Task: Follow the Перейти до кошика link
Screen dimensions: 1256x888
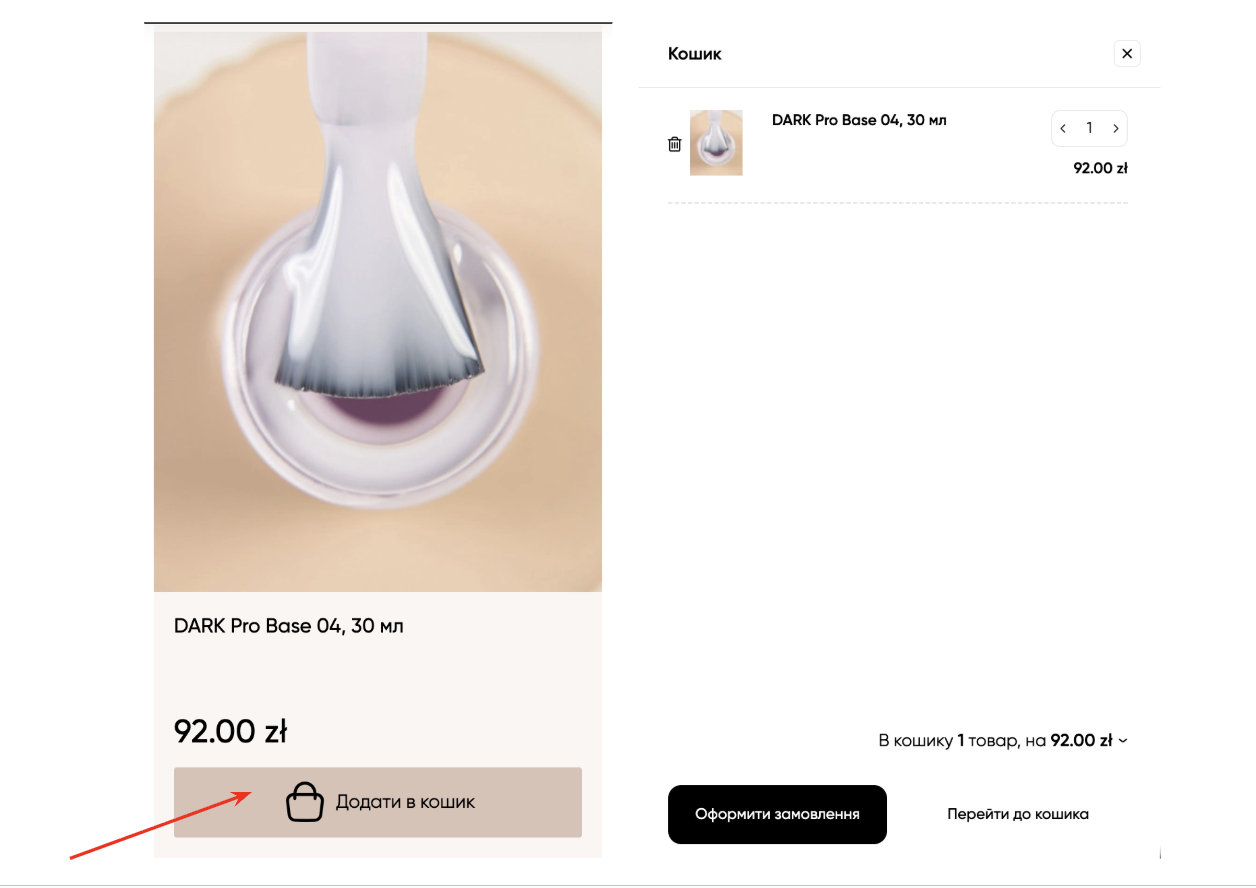Action: coord(1018,814)
